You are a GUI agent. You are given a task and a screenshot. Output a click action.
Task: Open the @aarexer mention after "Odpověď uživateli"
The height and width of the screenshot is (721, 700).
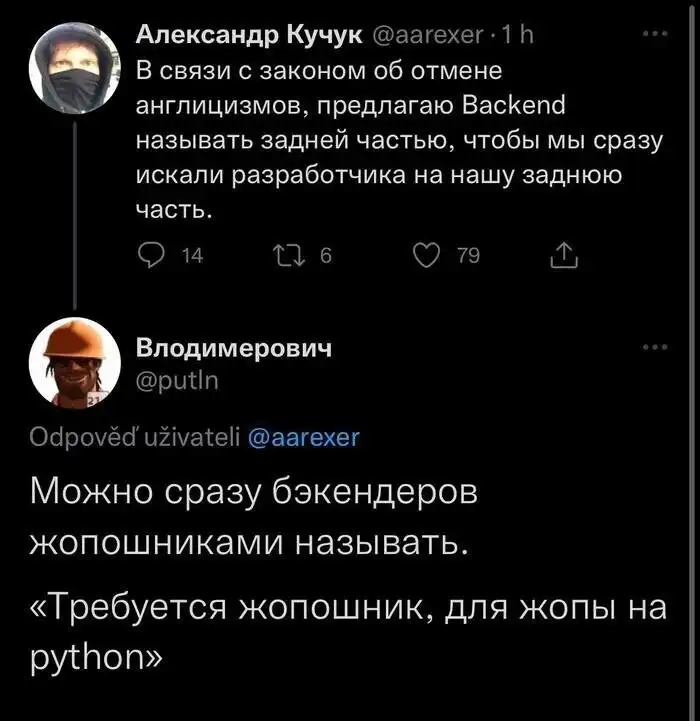(x=302, y=438)
